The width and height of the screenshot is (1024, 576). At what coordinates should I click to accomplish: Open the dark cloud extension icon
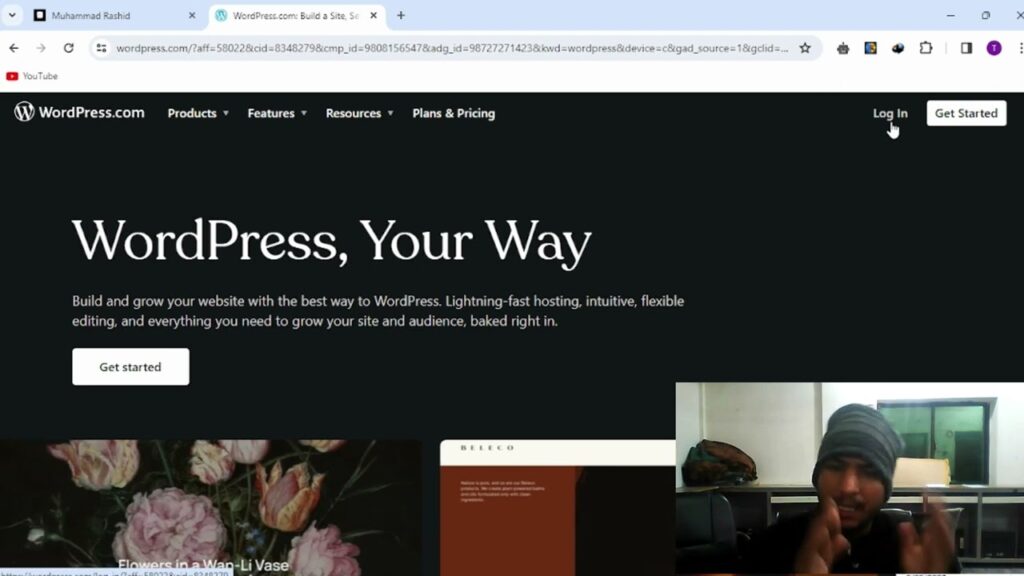point(898,48)
